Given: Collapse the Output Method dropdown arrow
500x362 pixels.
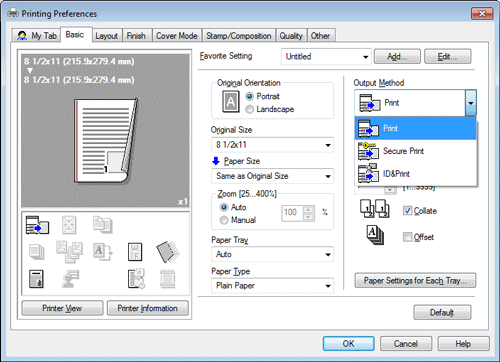Looking at the screenshot, I should pyautogui.click(x=470, y=103).
